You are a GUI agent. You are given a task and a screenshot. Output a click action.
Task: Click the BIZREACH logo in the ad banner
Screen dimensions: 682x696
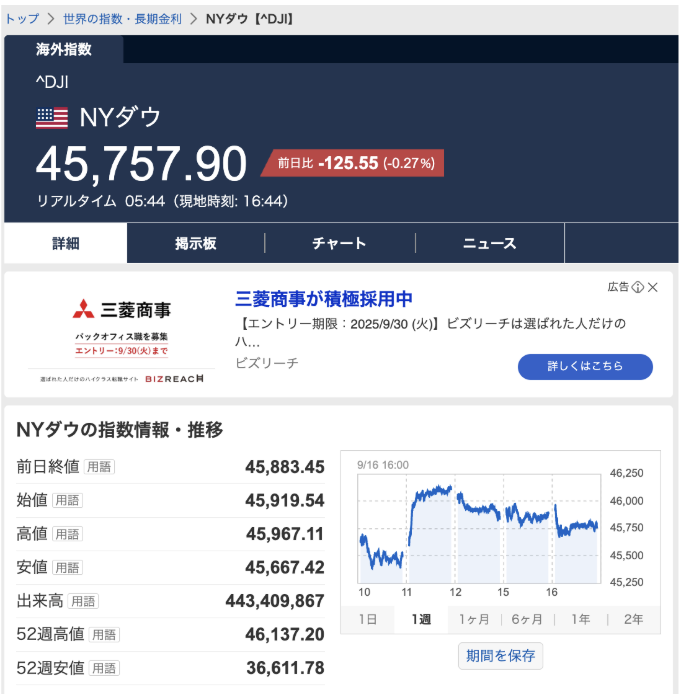pos(174,379)
